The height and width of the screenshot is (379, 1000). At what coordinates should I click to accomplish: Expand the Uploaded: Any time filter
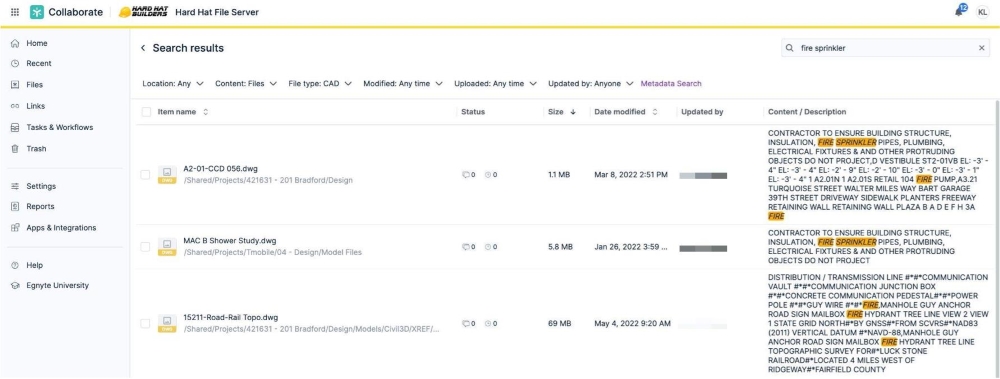496,84
